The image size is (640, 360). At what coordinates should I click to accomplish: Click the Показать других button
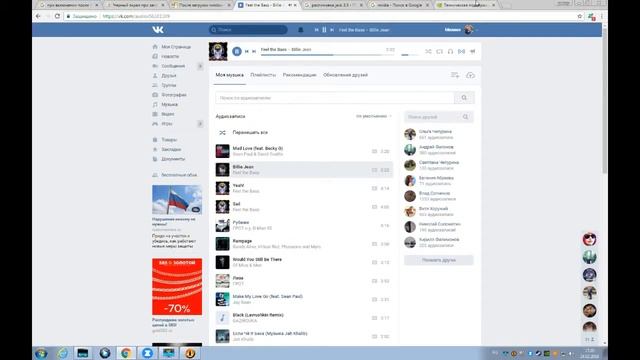439,260
